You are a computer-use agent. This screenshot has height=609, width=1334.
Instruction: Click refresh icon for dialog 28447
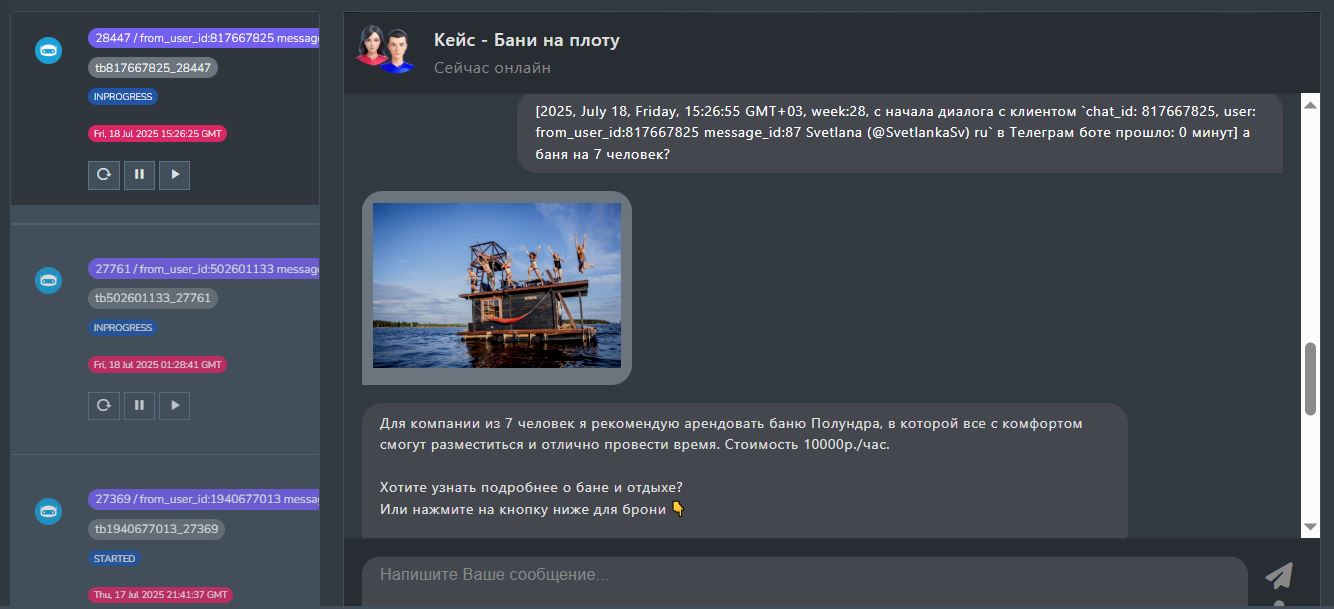(103, 175)
